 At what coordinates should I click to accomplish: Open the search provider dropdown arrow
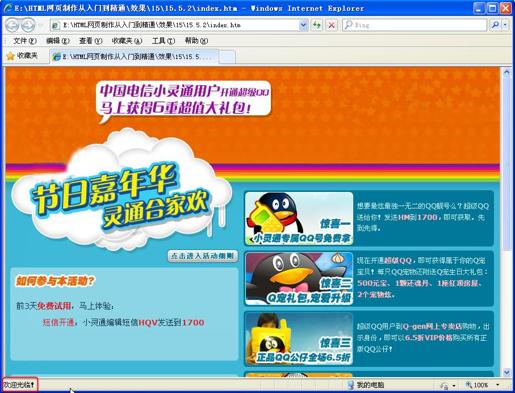(505, 25)
